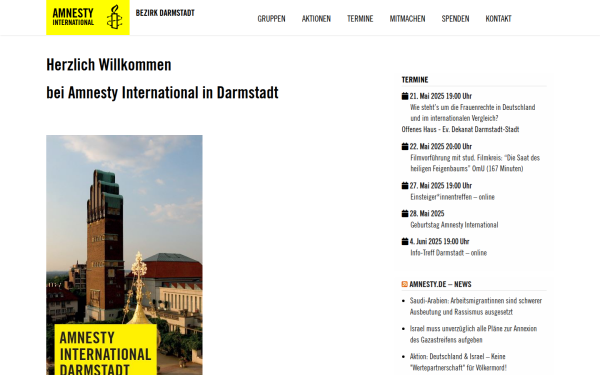Open the Aktionen menu item

[316, 18]
